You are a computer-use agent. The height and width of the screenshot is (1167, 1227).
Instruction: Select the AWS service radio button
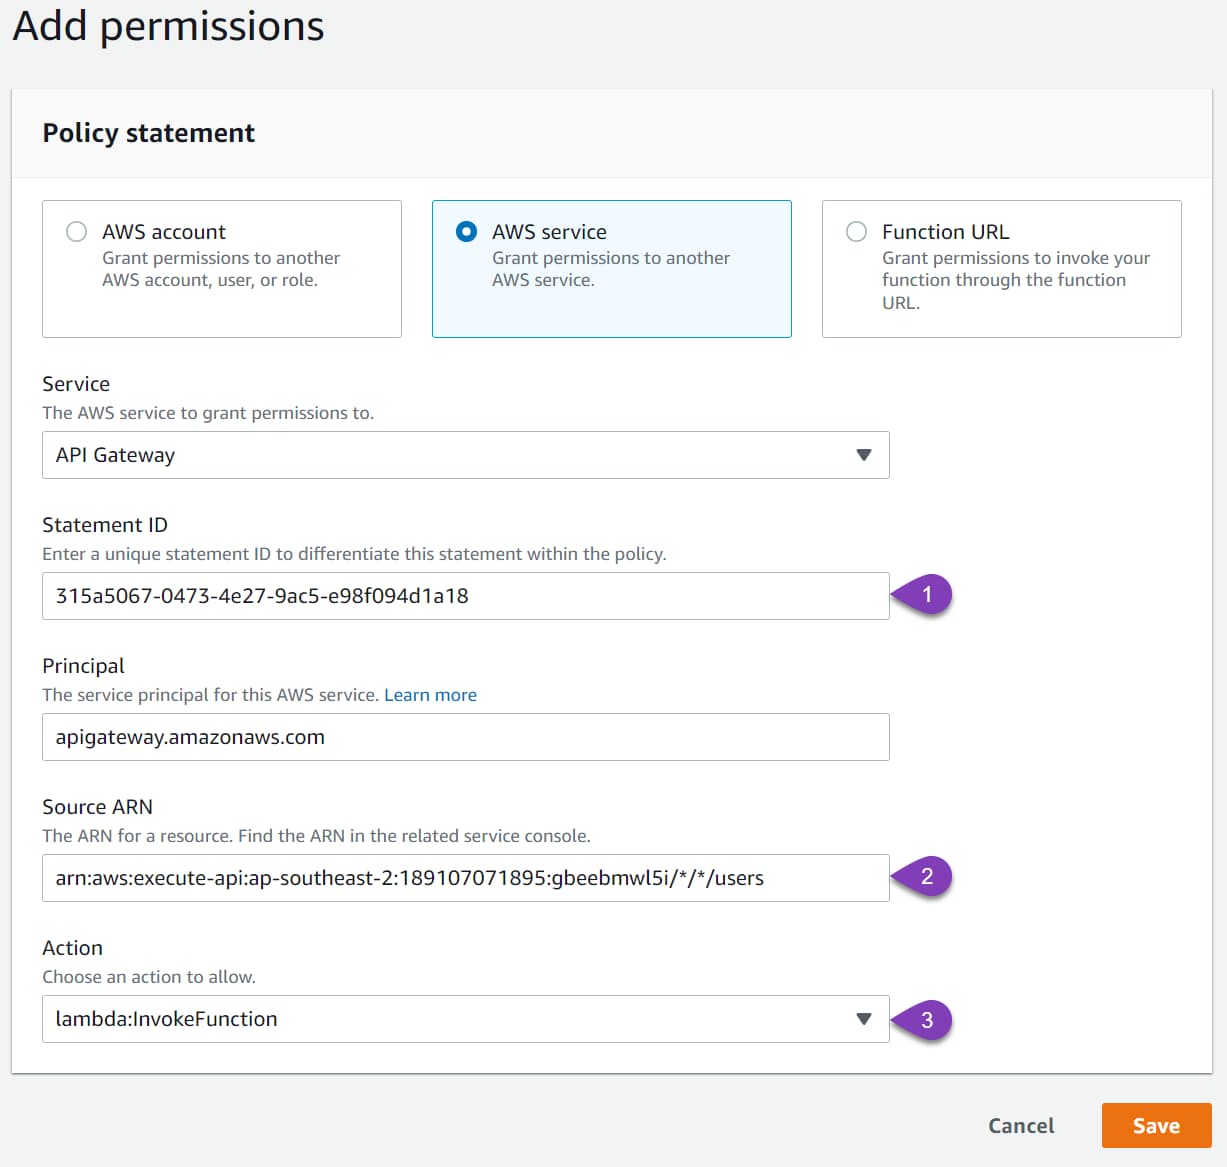pos(466,231)
